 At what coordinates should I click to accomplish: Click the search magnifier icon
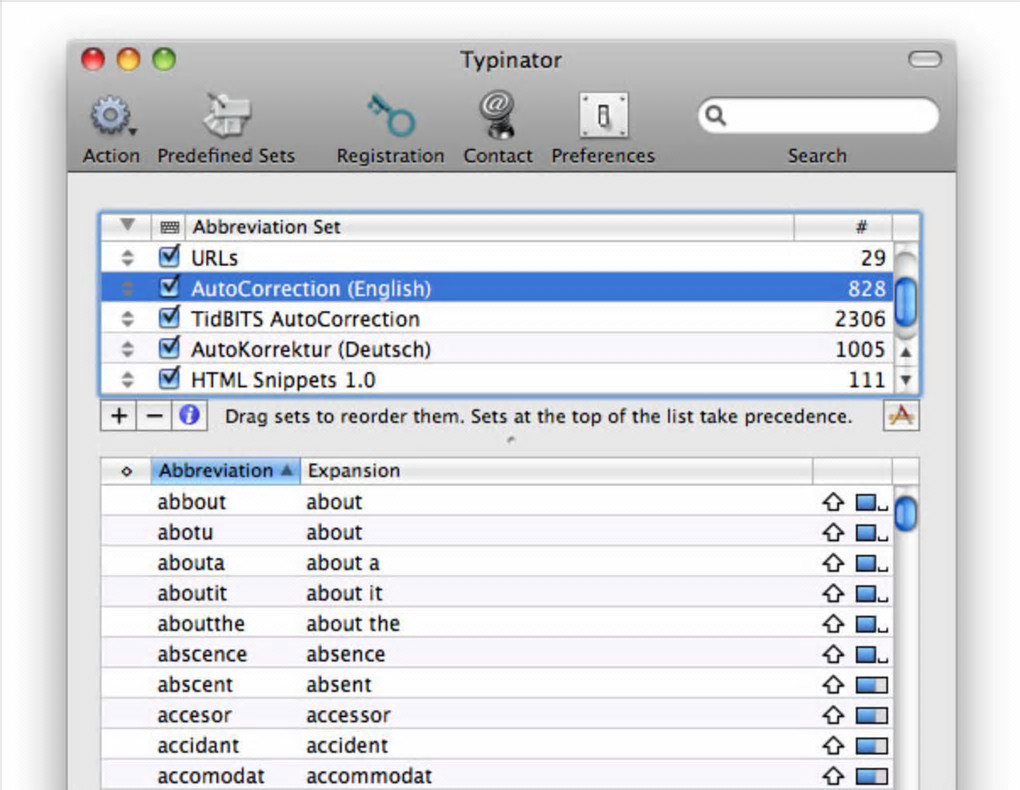[716, 116]
